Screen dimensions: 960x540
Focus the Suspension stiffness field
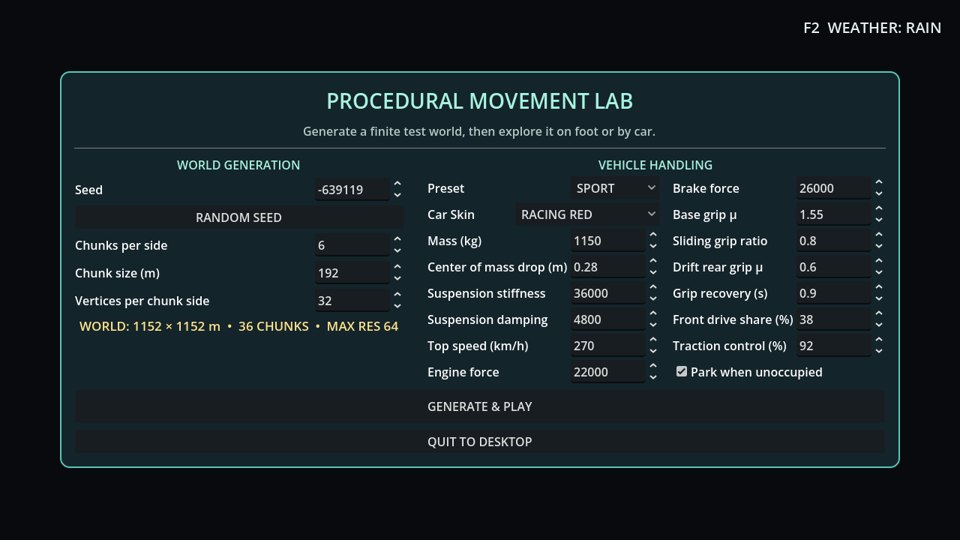[608, 293]
